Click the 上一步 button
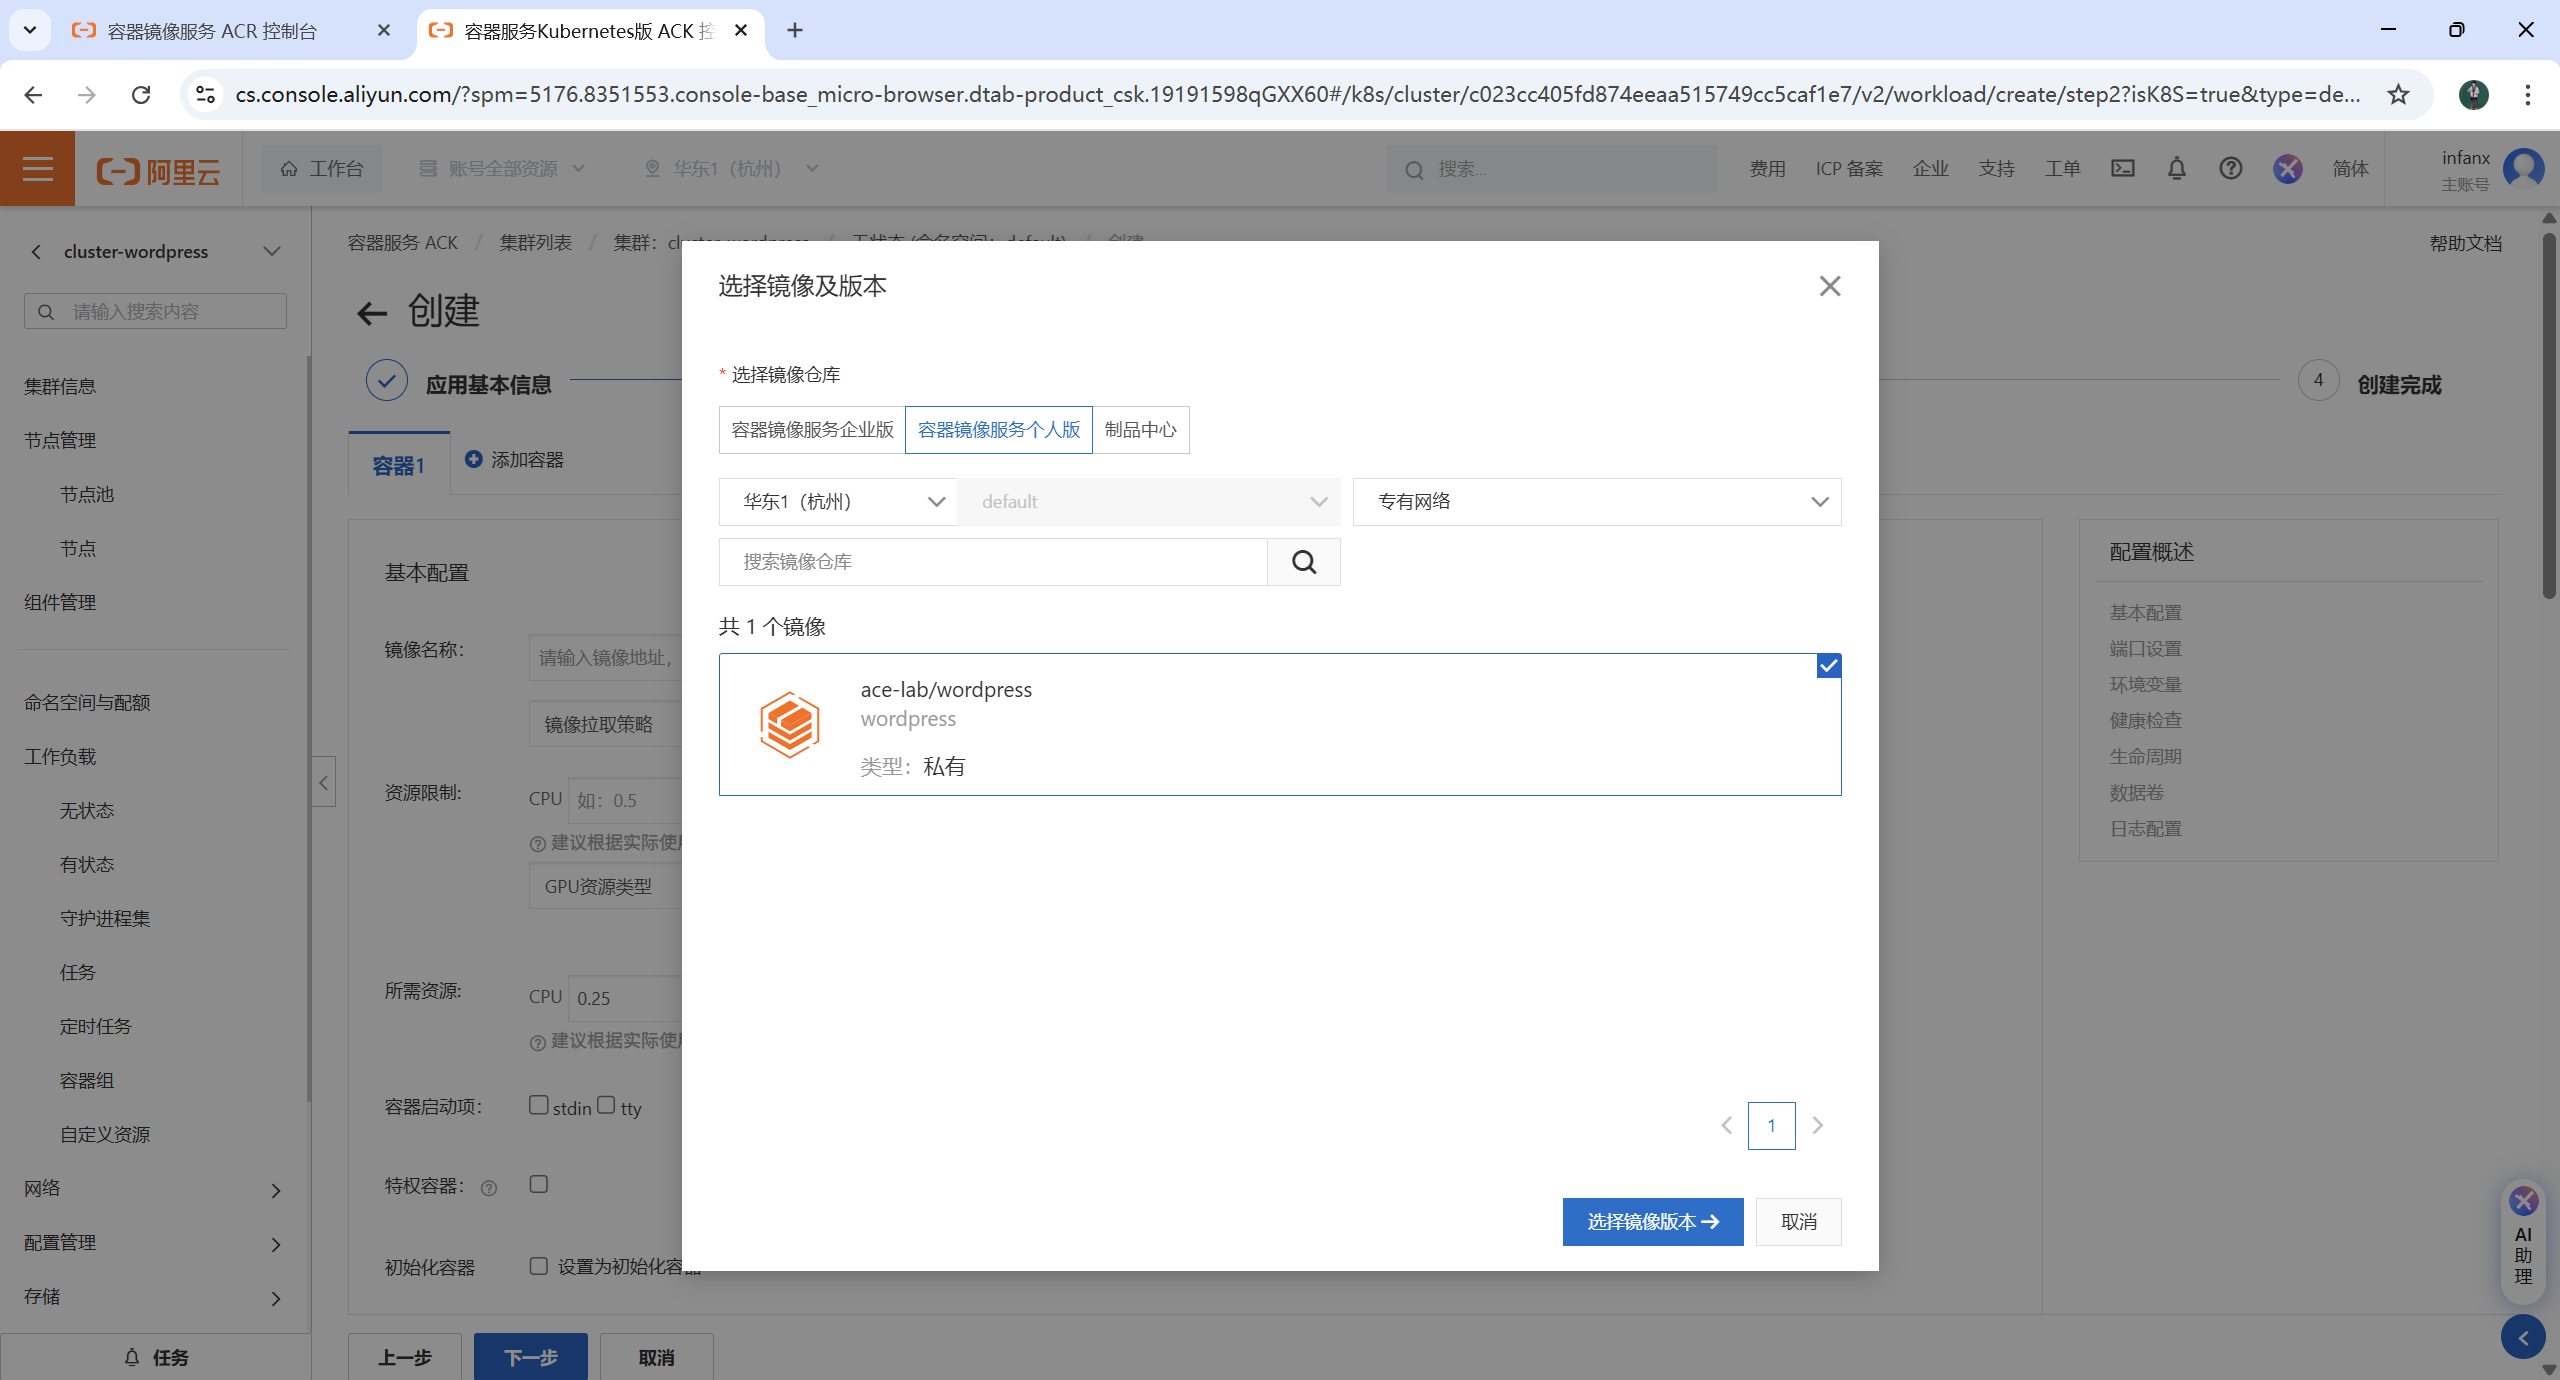The width and height of the screenshot is (2560, 1380). [405, 1357]
